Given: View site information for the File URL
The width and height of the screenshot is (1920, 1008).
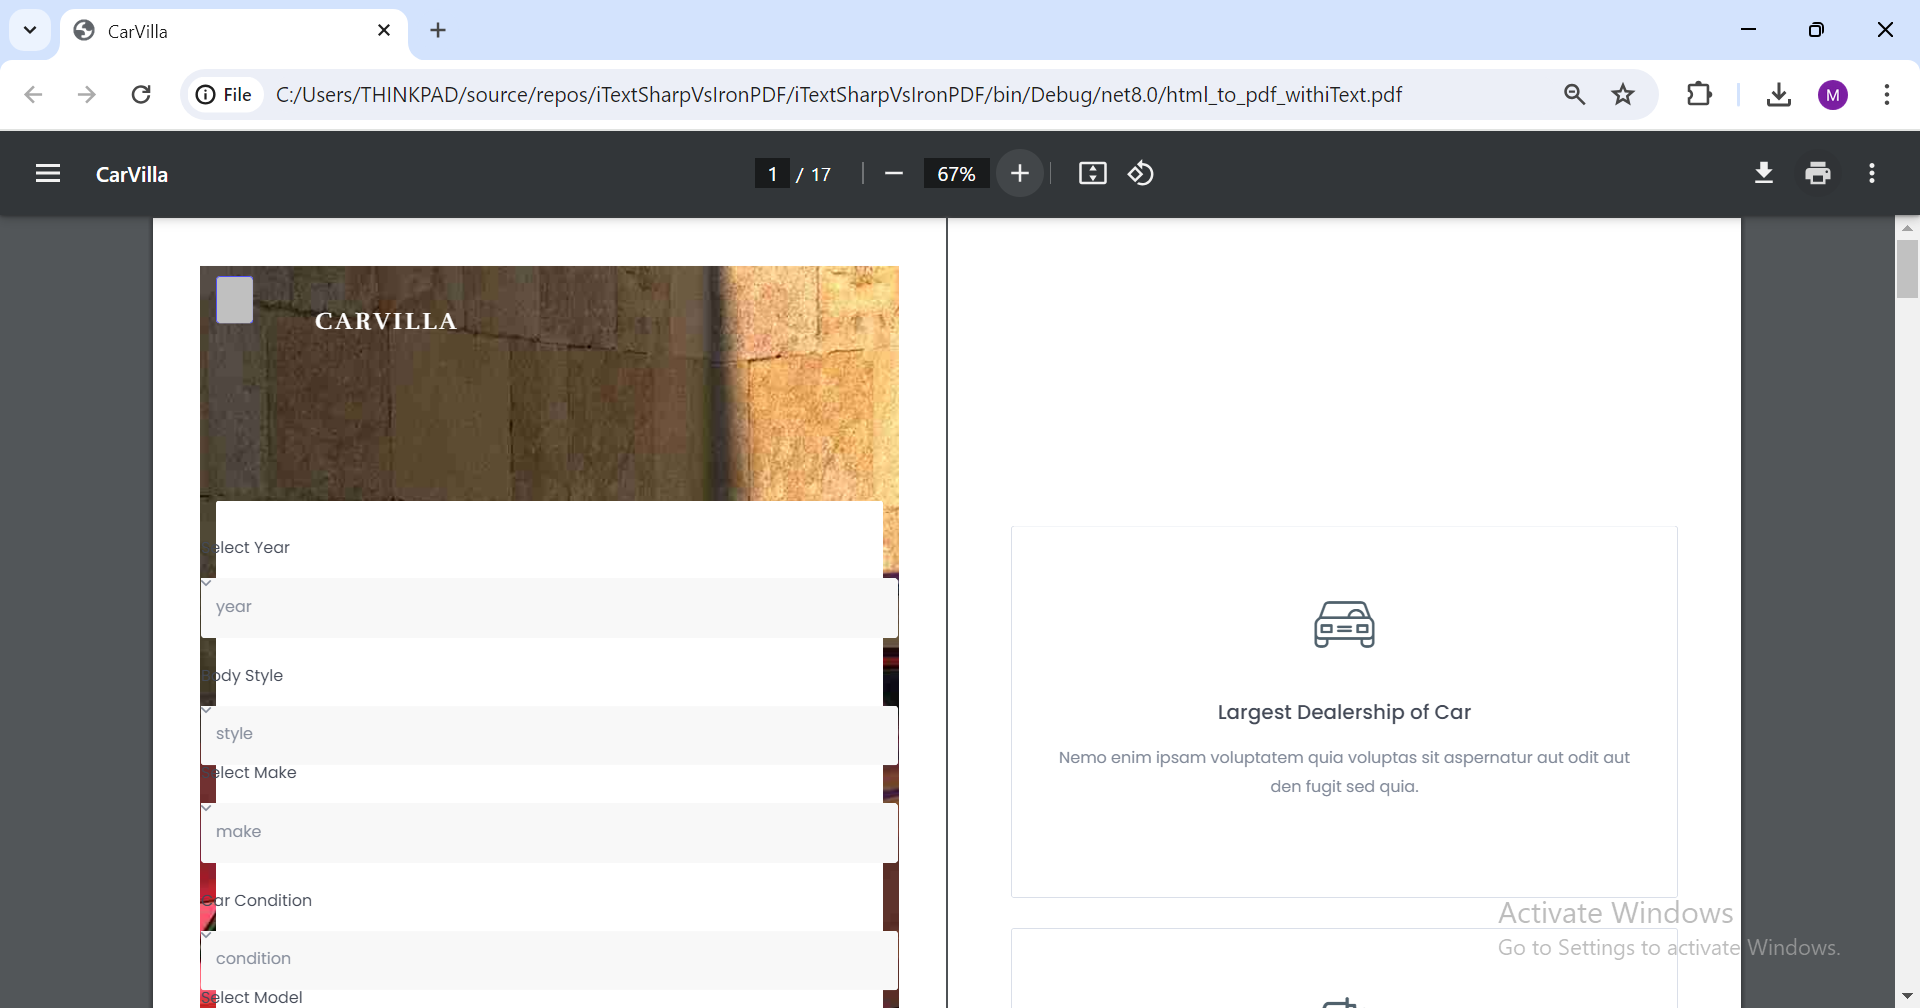Looking at the screenshot, I should [x=224, y=95].
